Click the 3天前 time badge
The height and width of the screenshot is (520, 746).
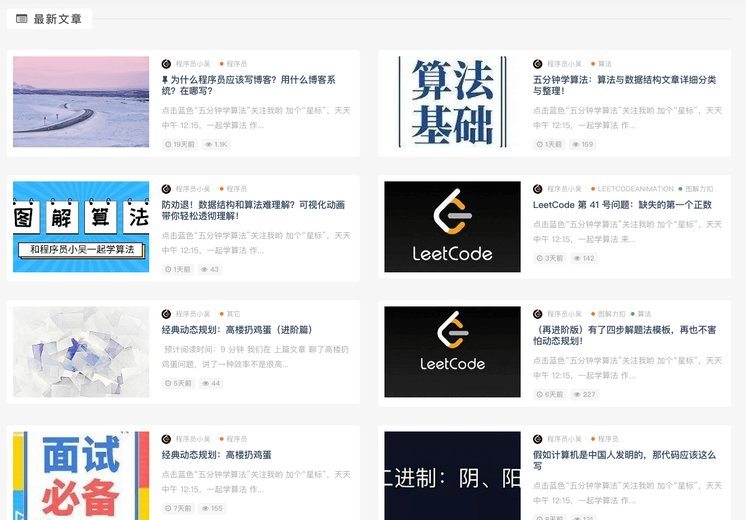point(549,258)
